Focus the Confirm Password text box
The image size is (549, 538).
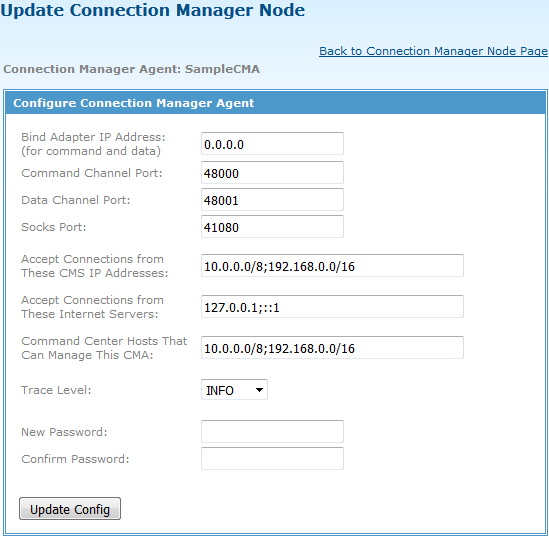pos(272,459)
